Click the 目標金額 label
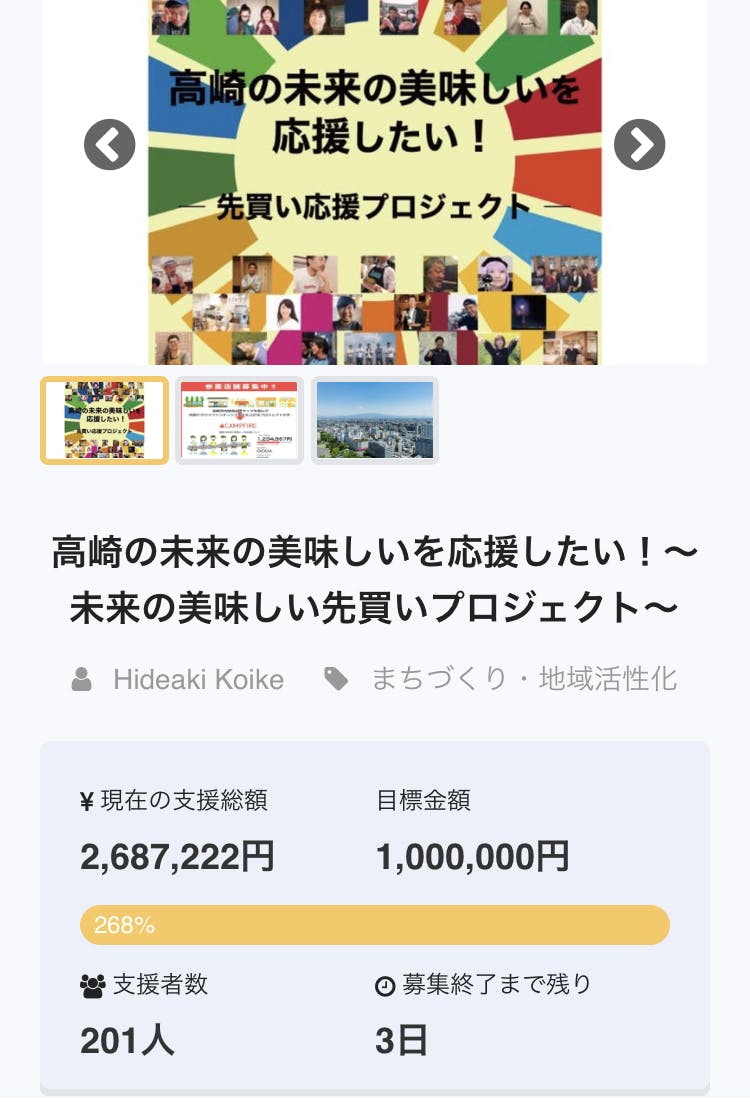The height and width of the screenshot is (1106, 750). click(x=423, y=800)
